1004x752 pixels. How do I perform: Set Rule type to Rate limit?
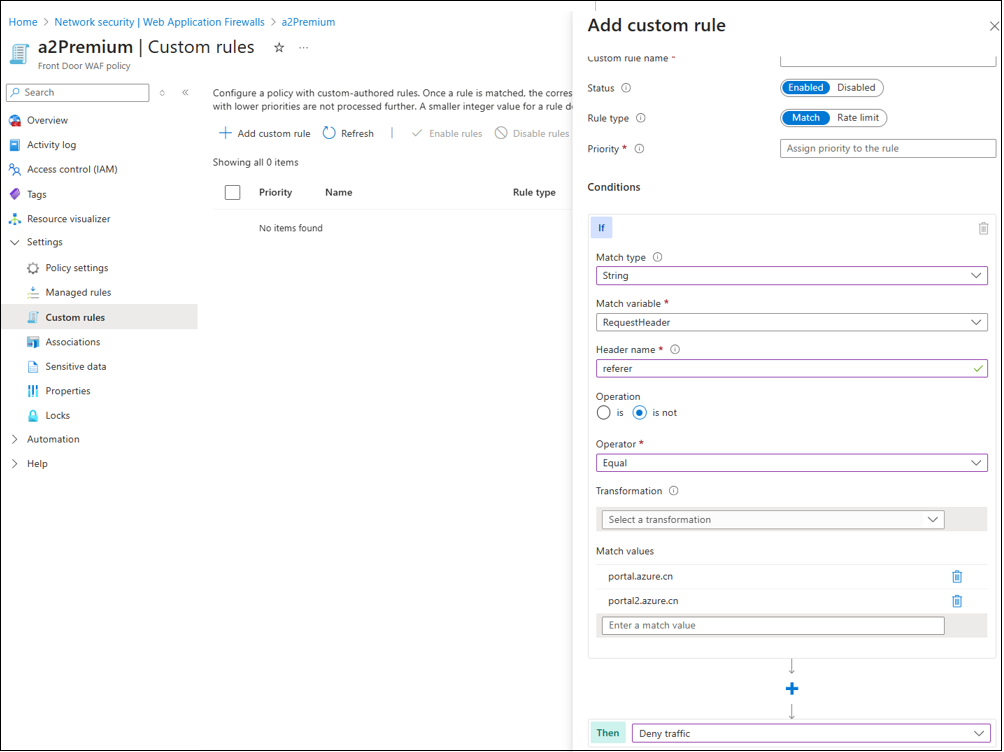857,118
